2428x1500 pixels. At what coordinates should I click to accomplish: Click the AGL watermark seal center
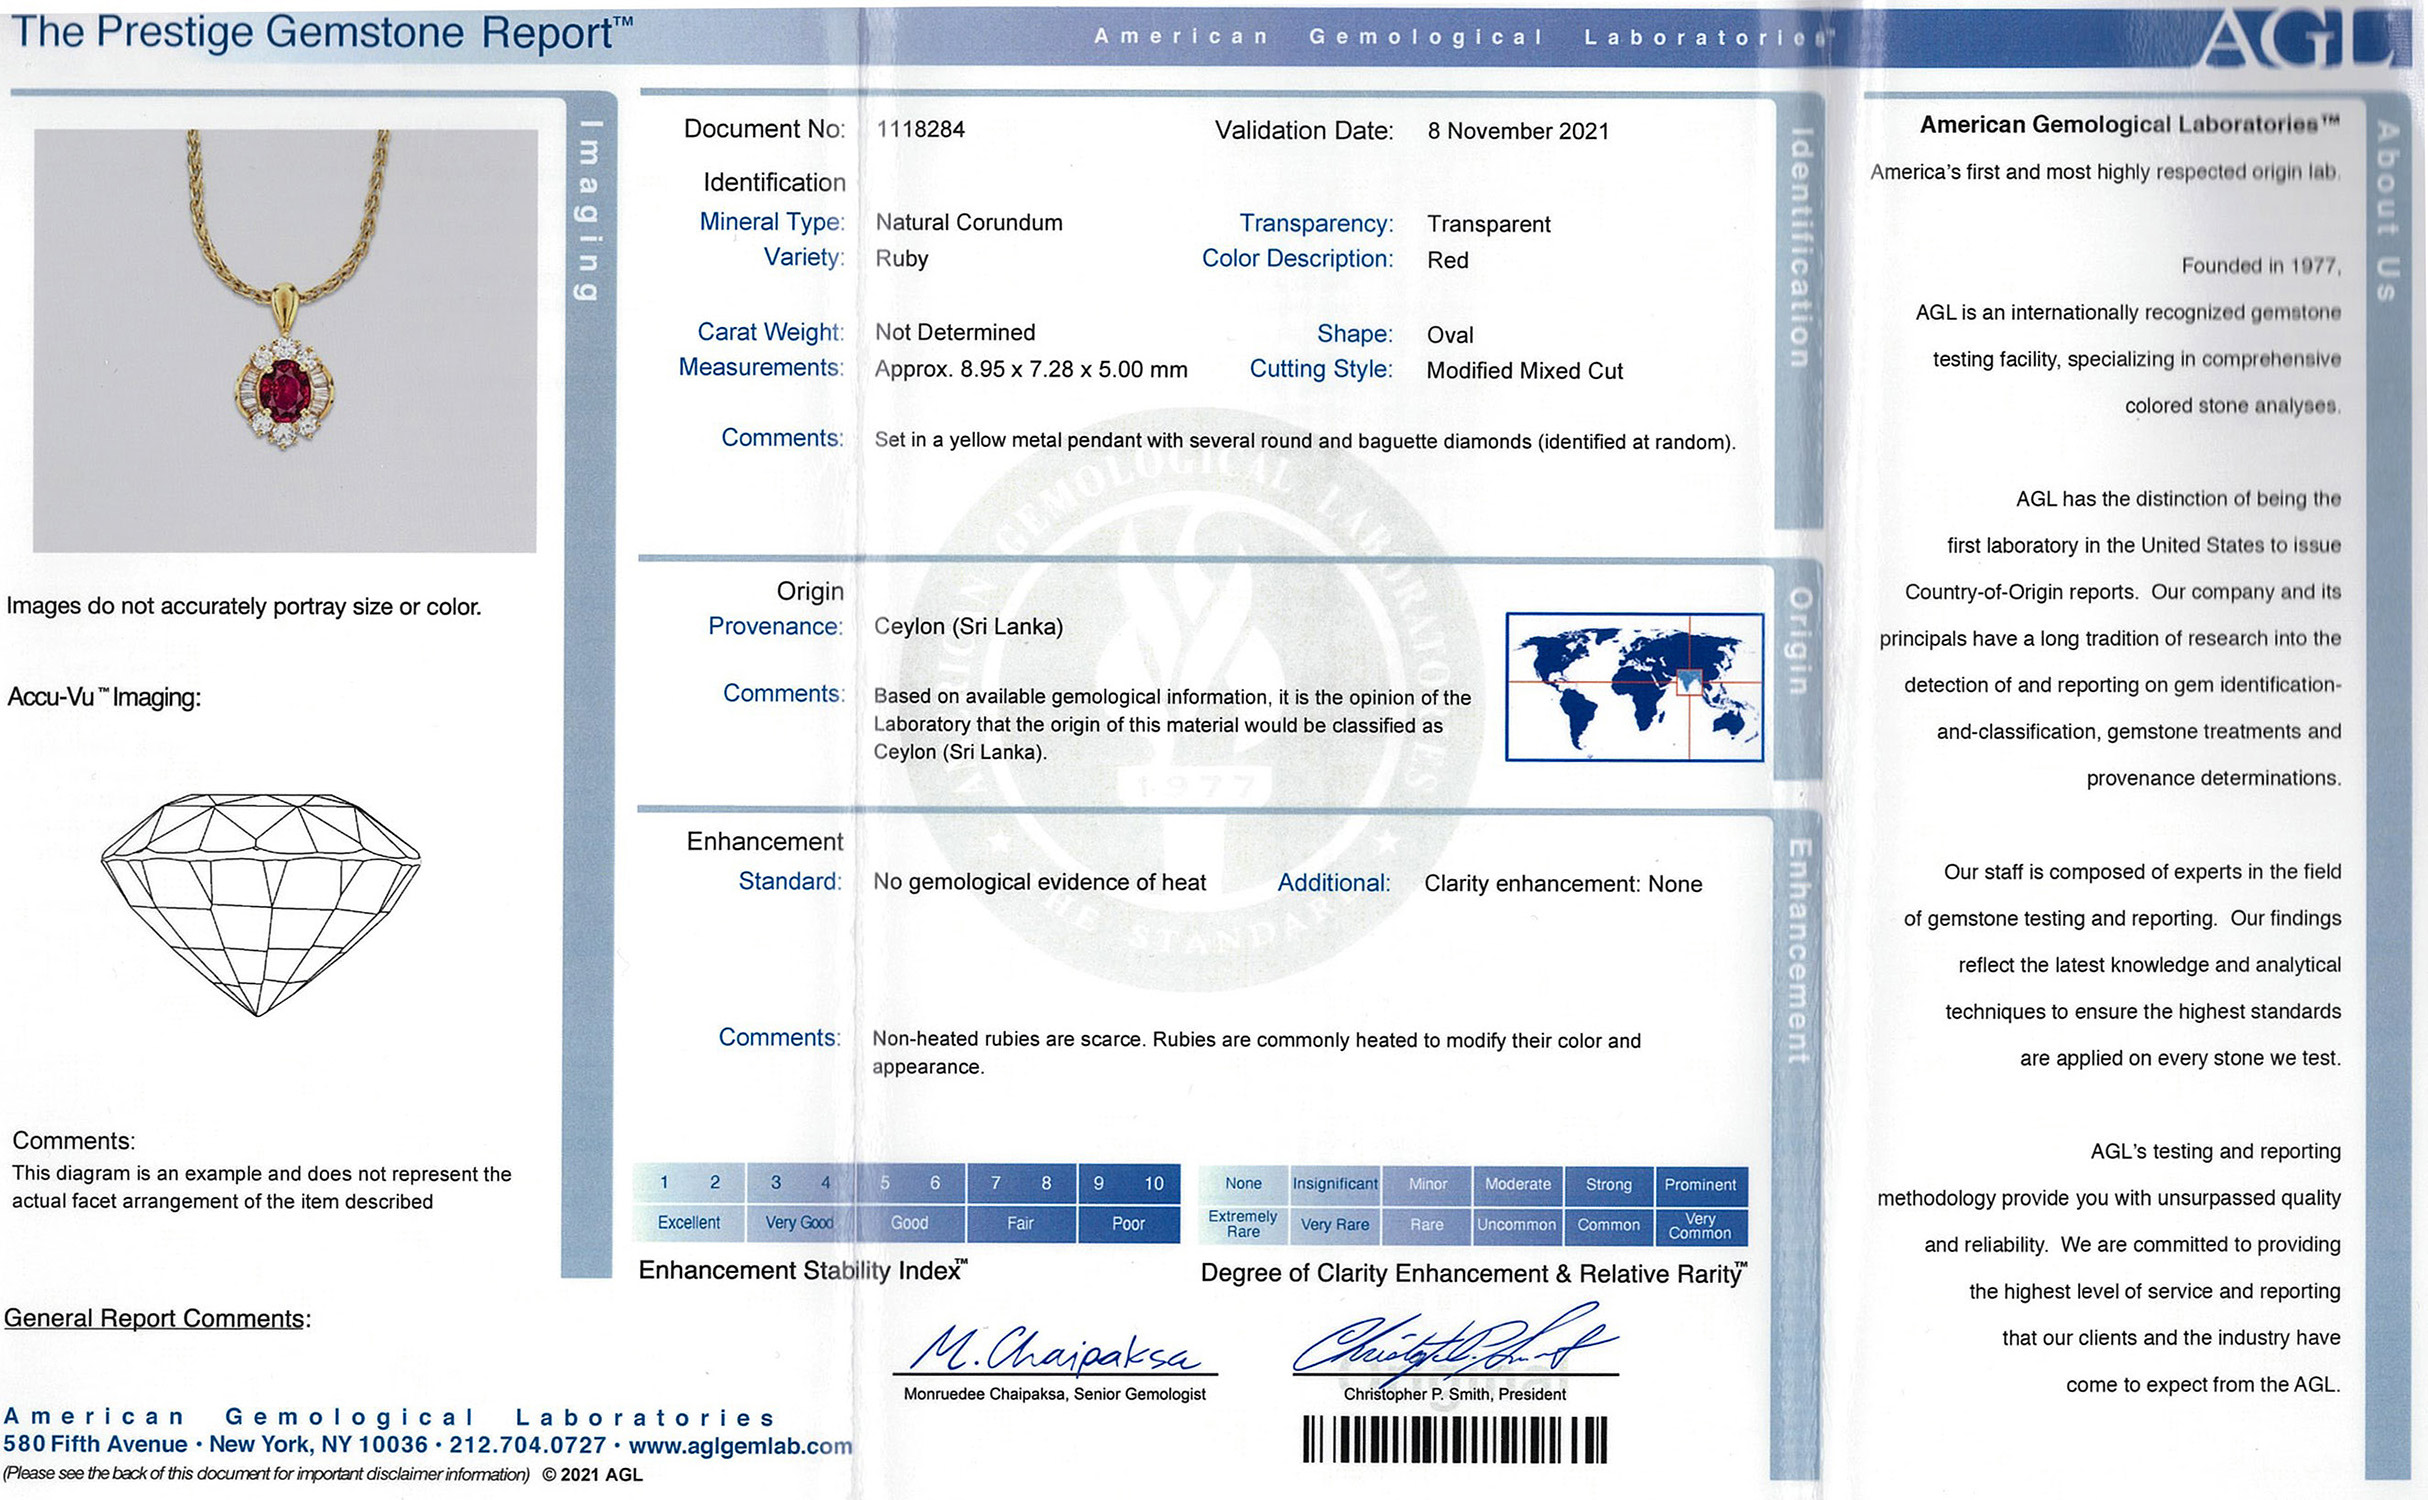[1190, 700]
